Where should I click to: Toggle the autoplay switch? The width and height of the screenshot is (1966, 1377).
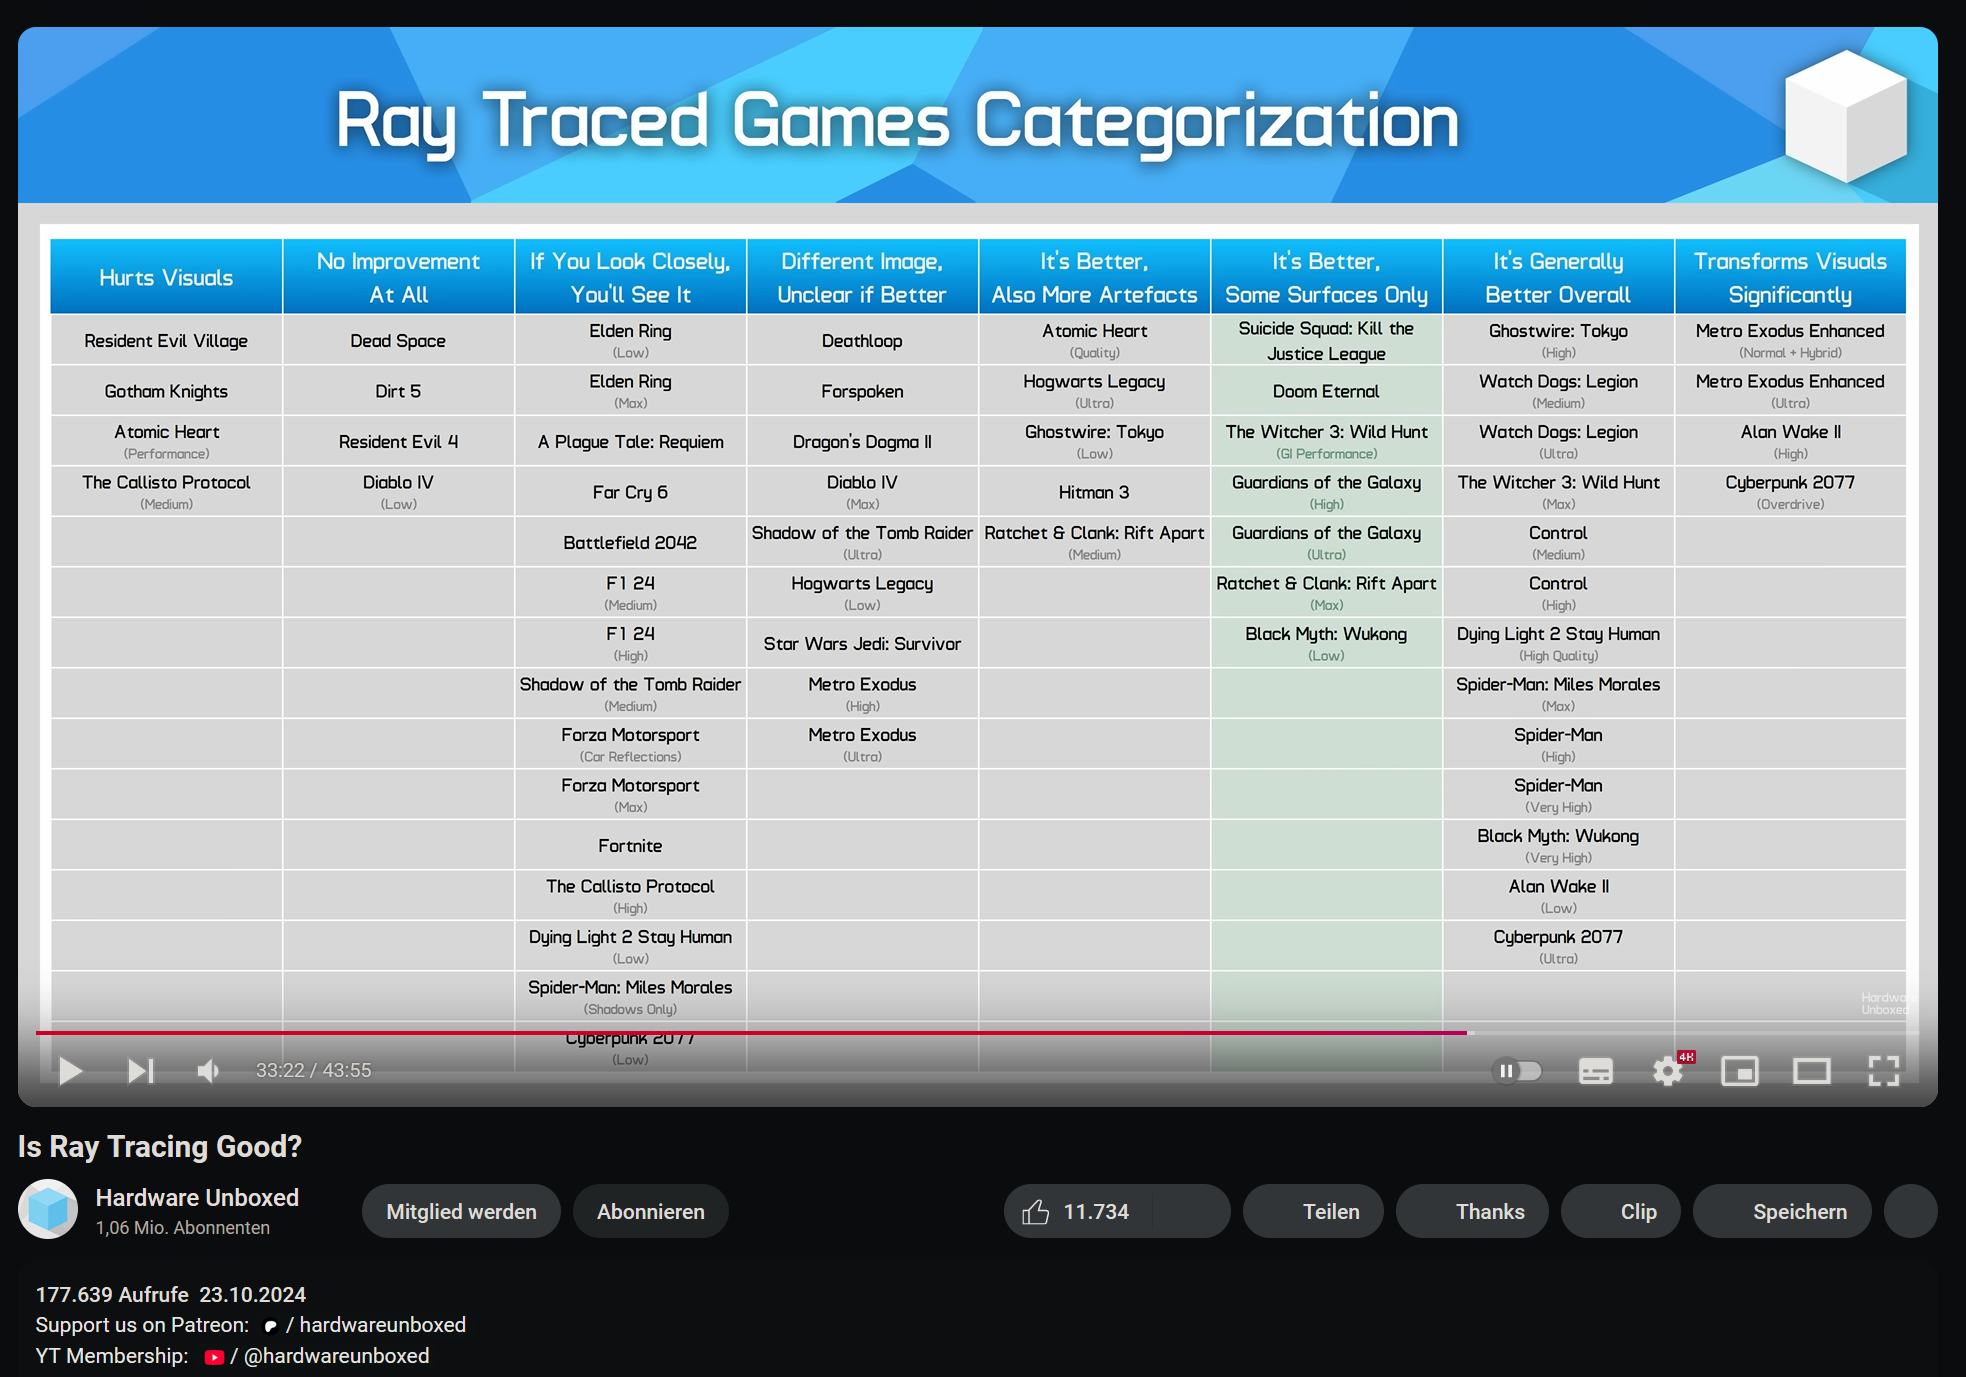1516,1071
